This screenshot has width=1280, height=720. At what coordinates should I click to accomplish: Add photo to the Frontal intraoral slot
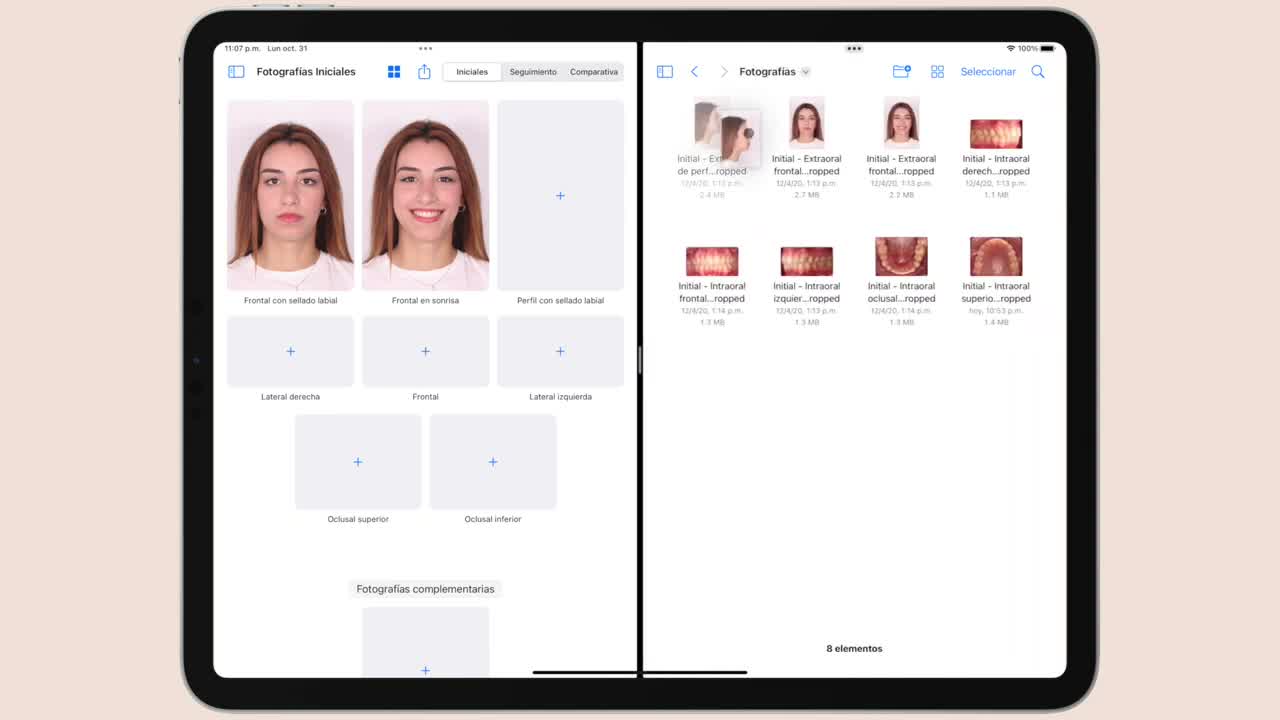[425, 351]
